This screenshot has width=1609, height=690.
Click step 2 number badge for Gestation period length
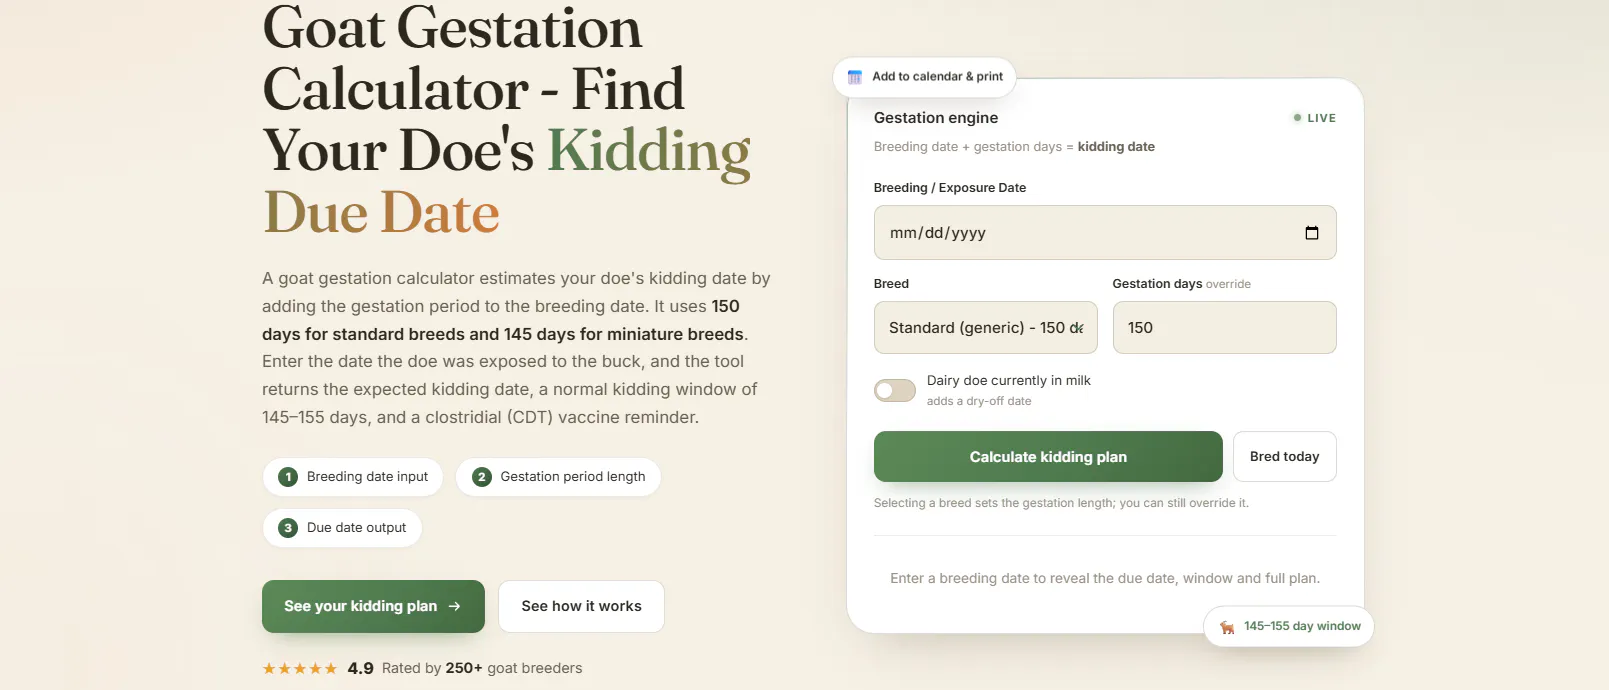click(x=482, y=477)
